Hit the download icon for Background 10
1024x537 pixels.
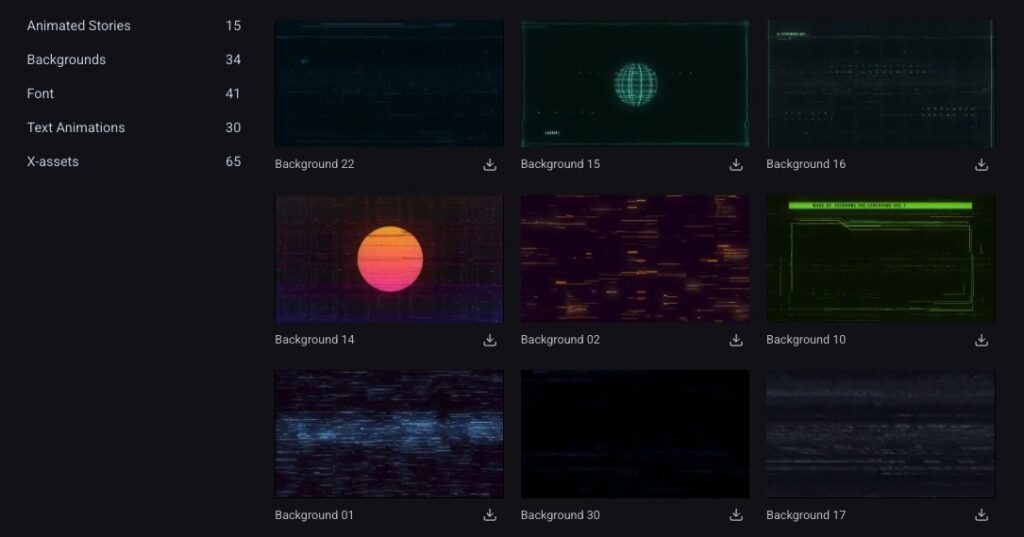point(982,340)
